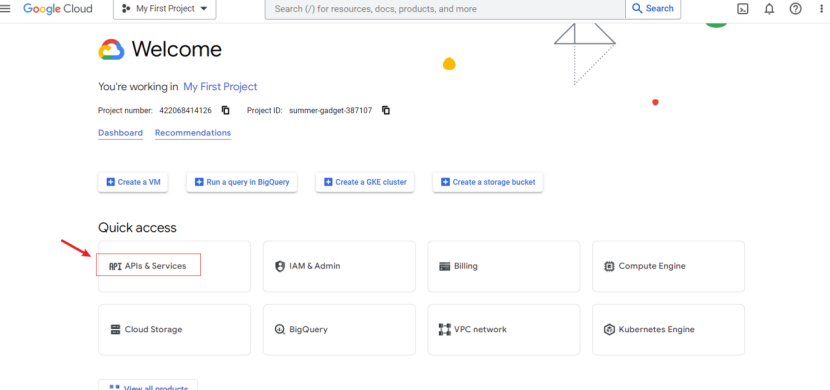Open the IAM & Admin card
This screenshot has height=390, width=830.
(339, 266)
